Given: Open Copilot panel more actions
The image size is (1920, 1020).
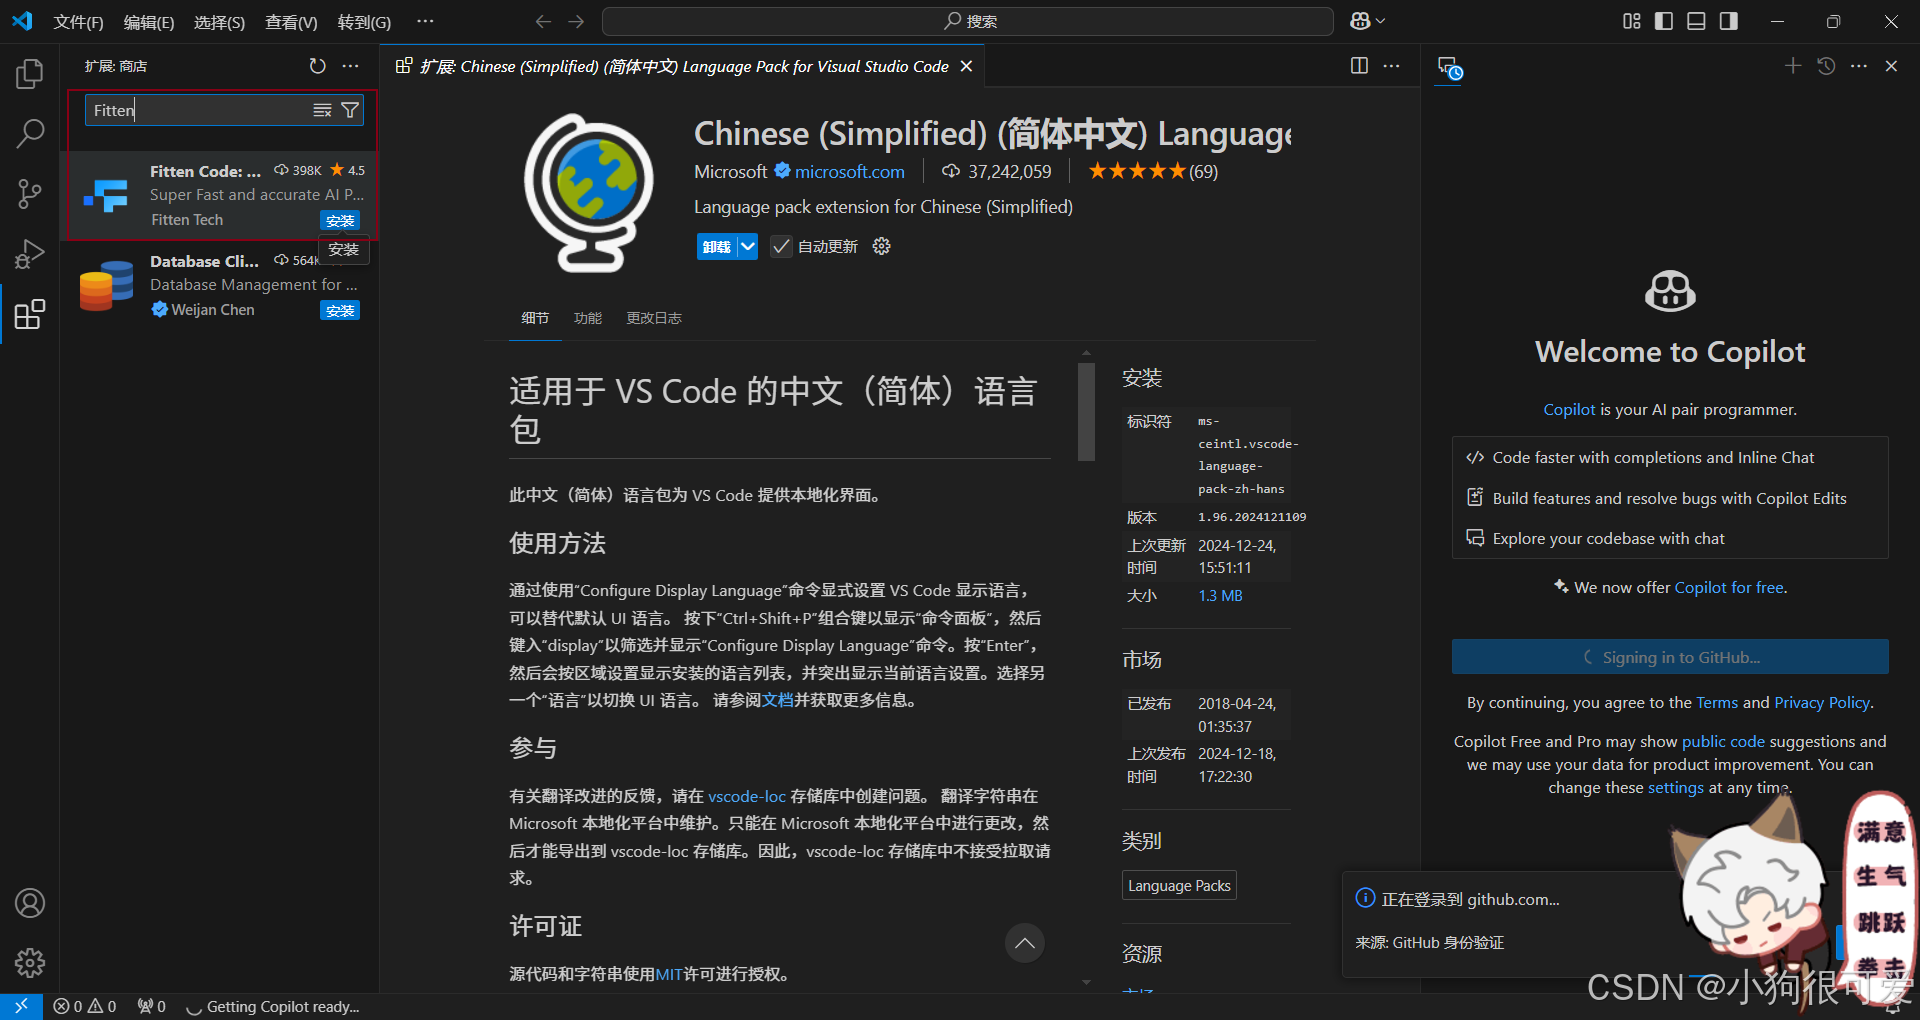Looking at the screenshot, I should pos(1859,66).
